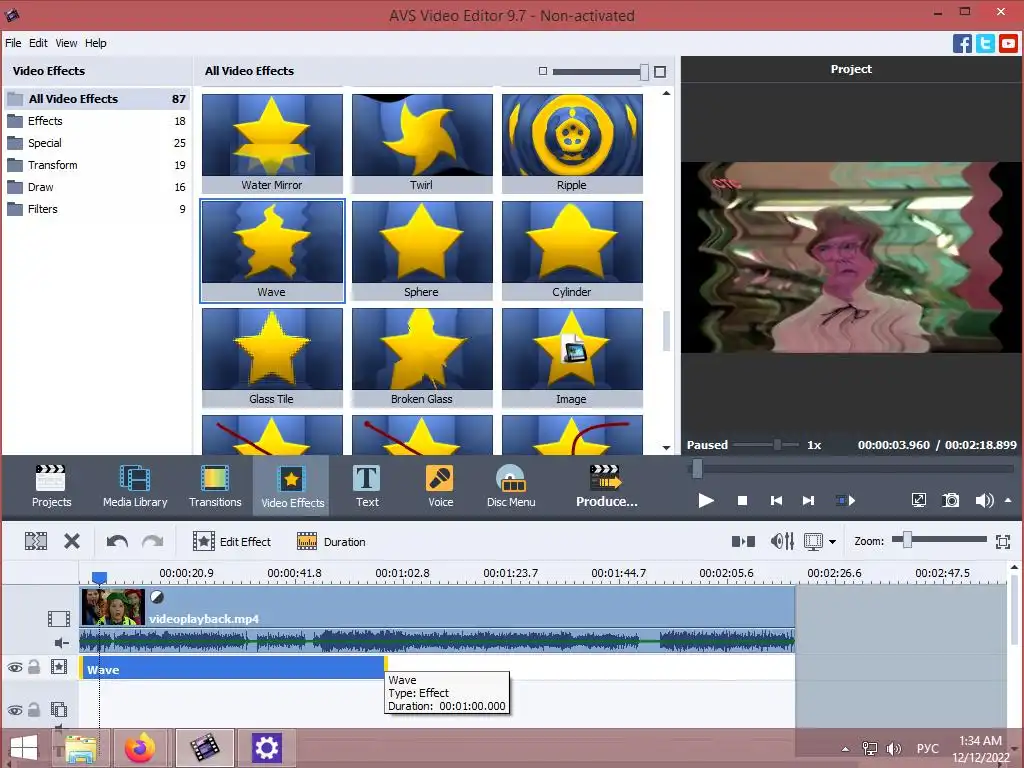Choose the Glass Tile effect

point(272,357)
